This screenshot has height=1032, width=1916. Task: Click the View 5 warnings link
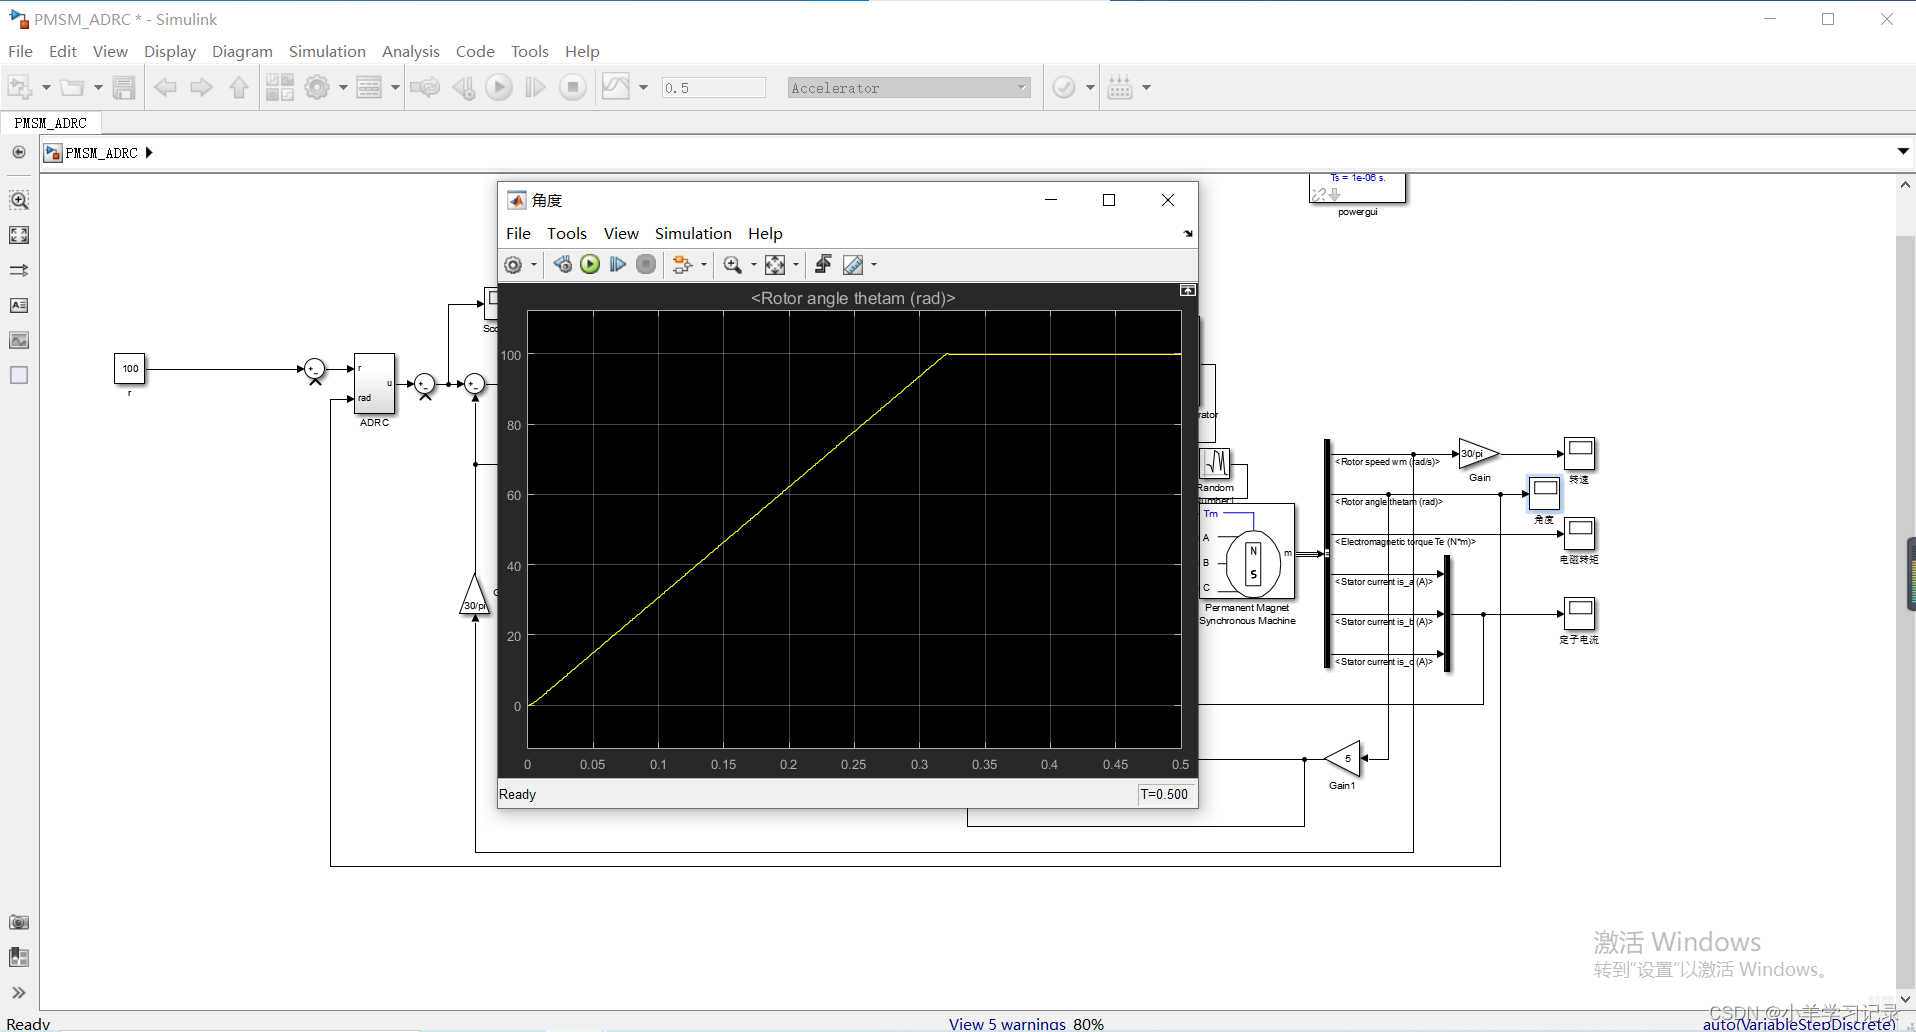click(1007, 1023)
